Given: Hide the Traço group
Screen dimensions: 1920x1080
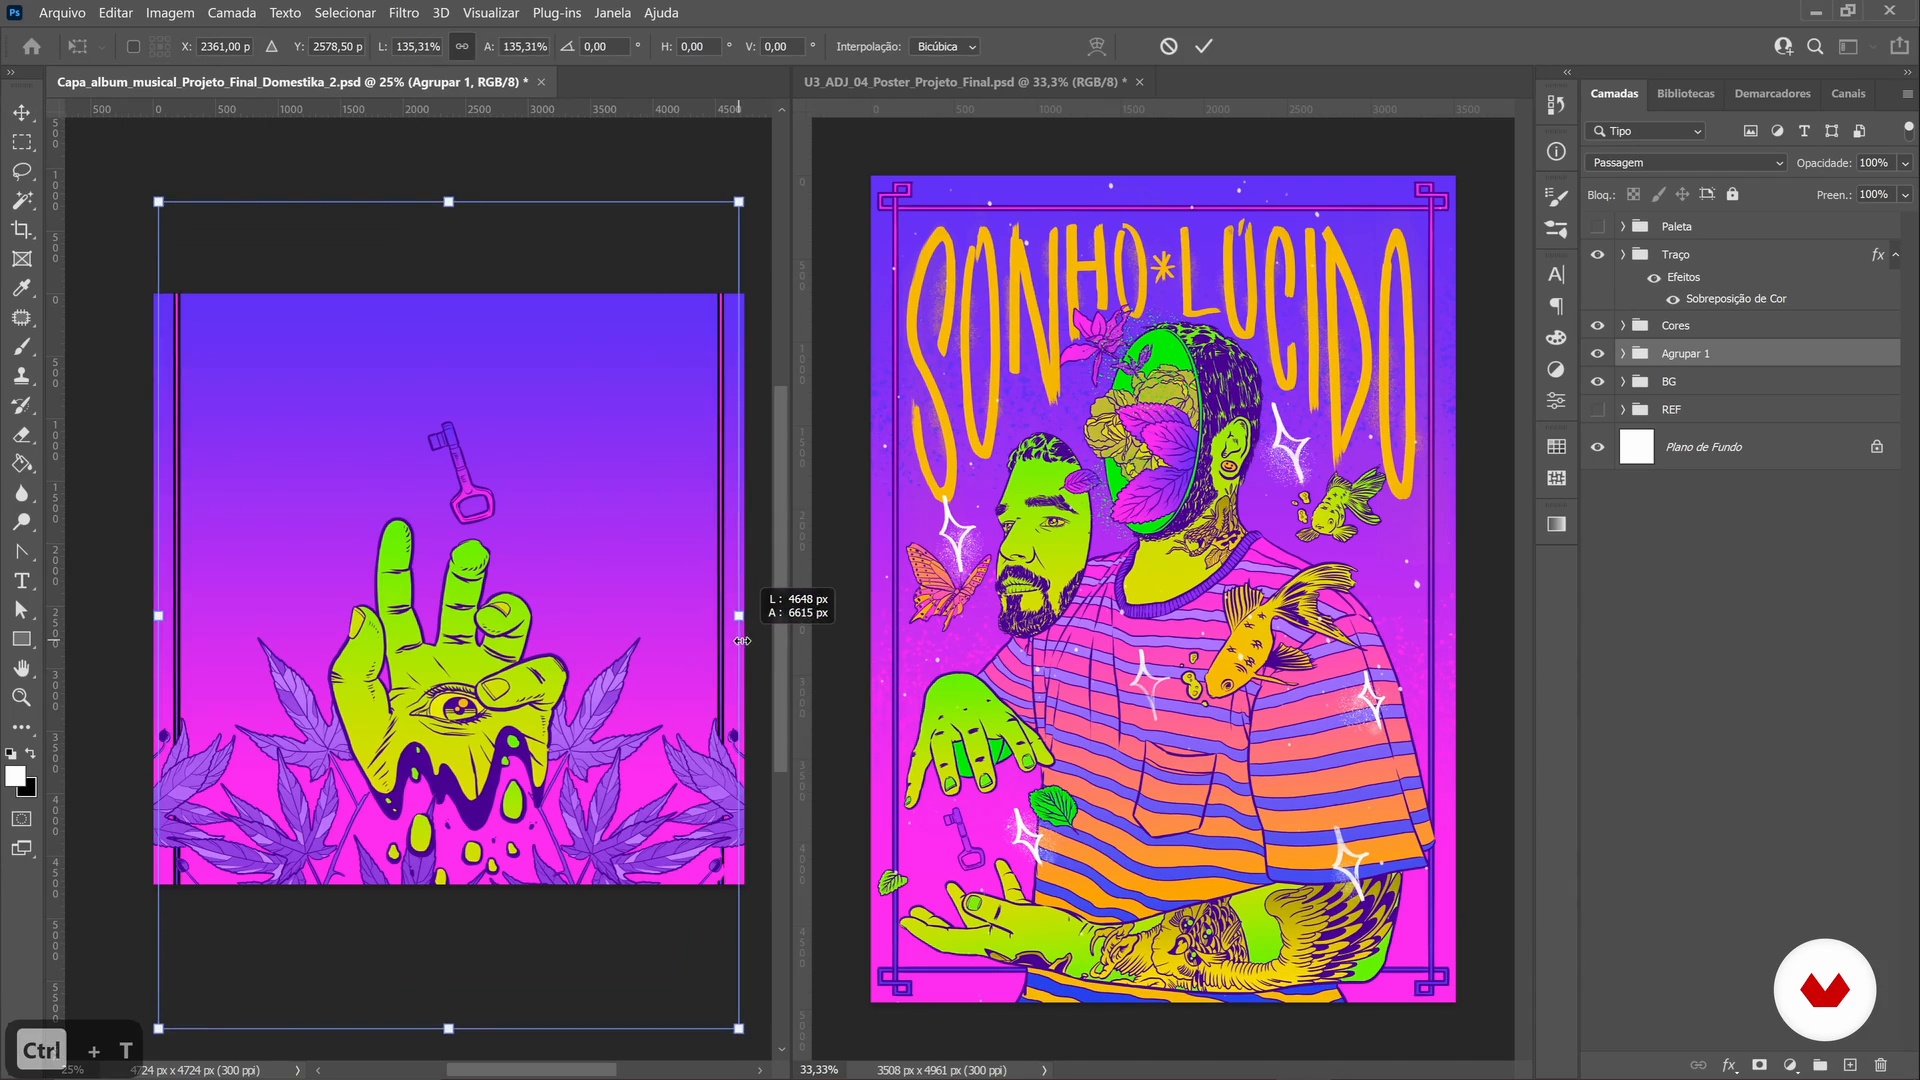Looking at the screenshot, I should 1598,255.
